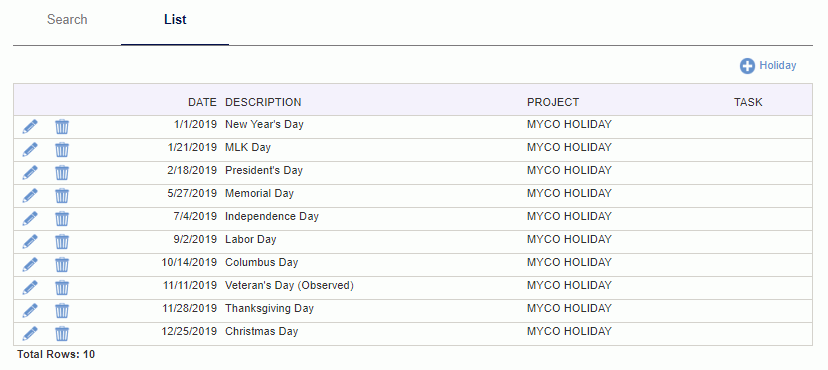Edit the Memorial Day holiday

pyautogui.click(x=30, y=196)
